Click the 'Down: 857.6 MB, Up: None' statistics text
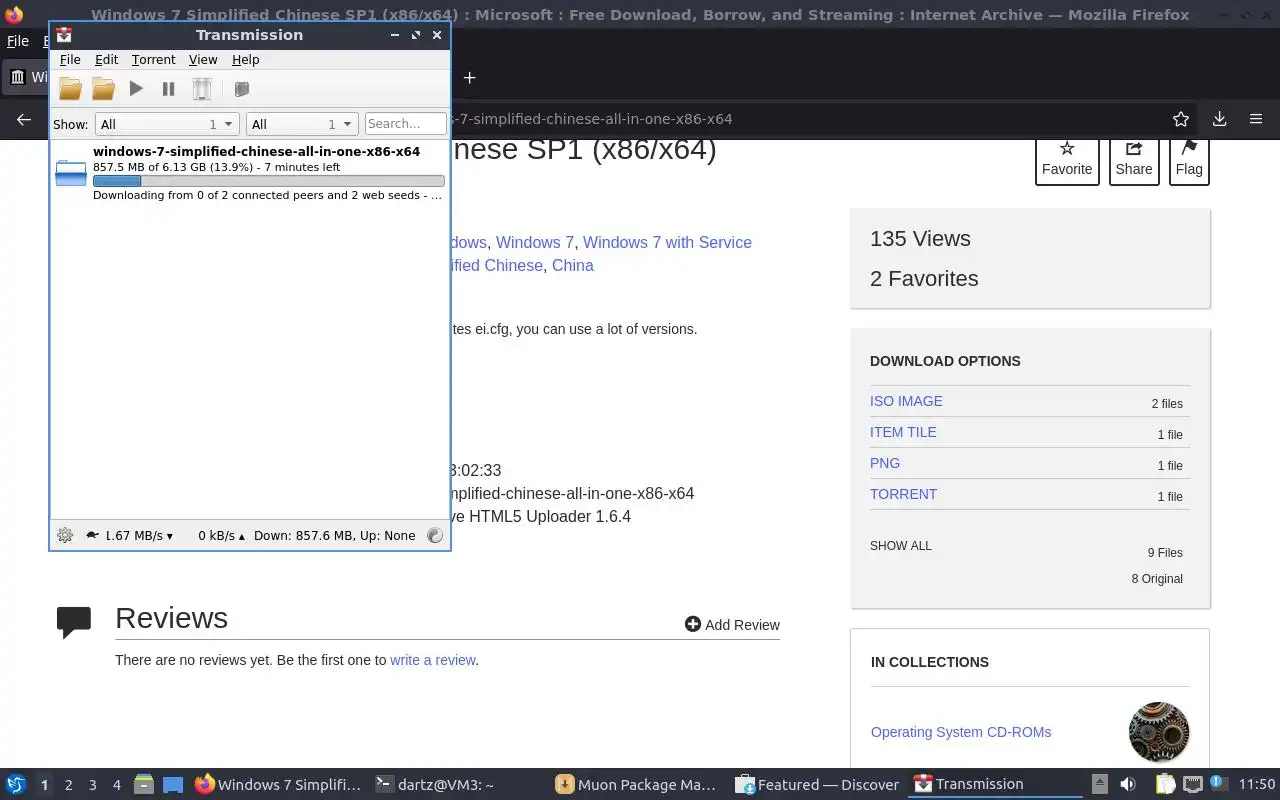The width and height of the screenshot is (1280, 800). tap(334, 535)
